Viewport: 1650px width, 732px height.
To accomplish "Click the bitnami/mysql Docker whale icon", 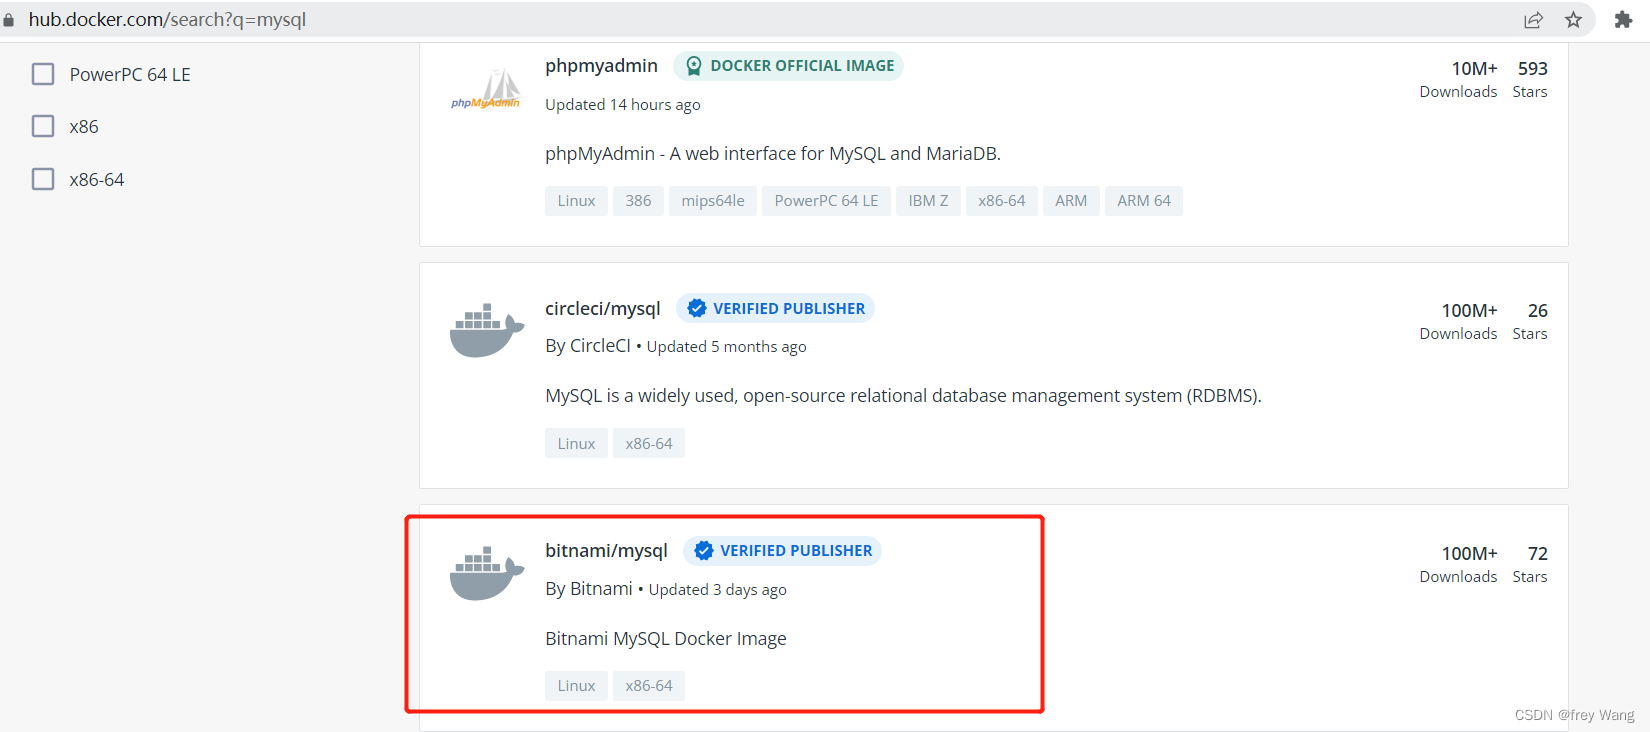I will coord(487,573).
